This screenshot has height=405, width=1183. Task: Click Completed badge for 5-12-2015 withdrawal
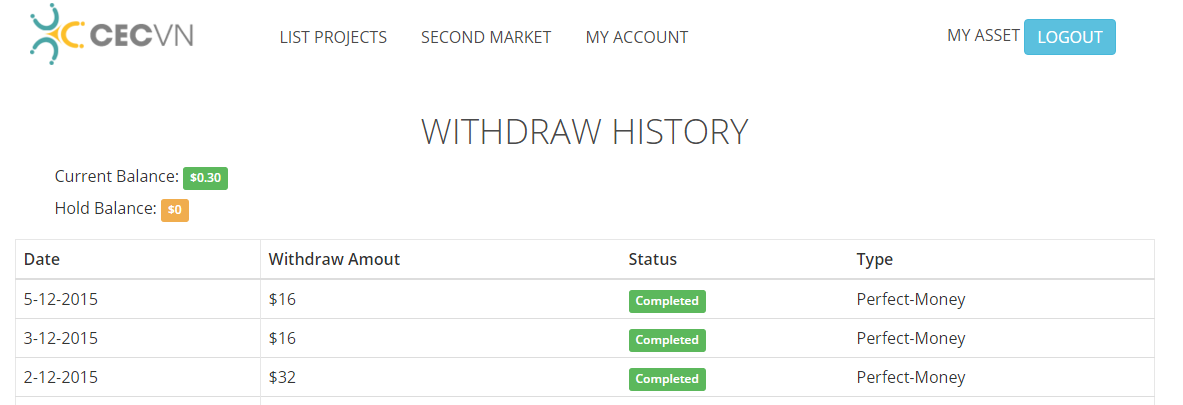click(x=667, y=301)
